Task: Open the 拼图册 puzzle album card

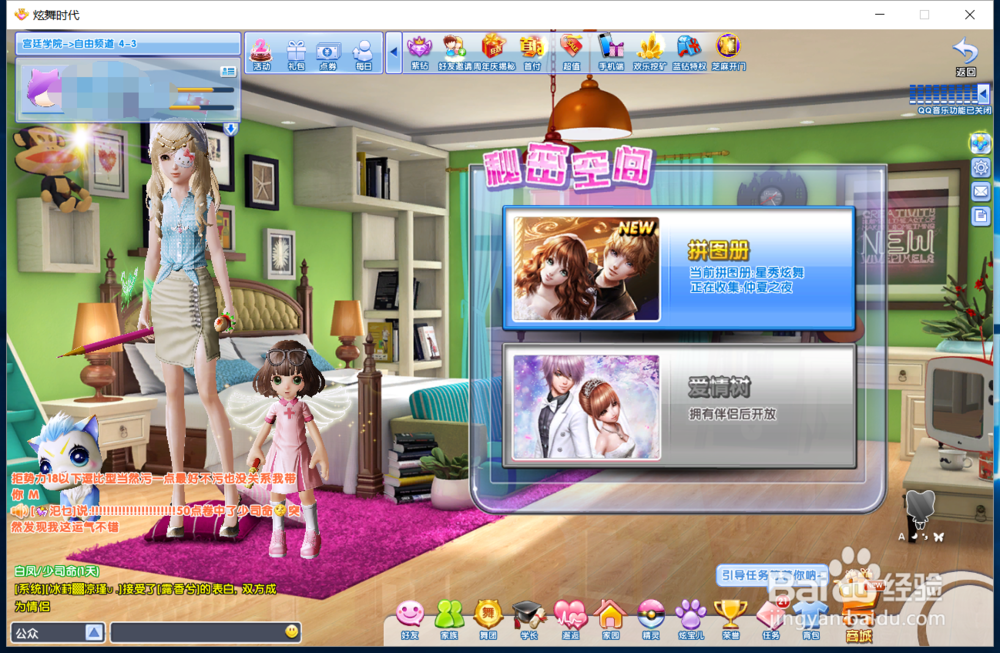Action: tap(679, 268)
